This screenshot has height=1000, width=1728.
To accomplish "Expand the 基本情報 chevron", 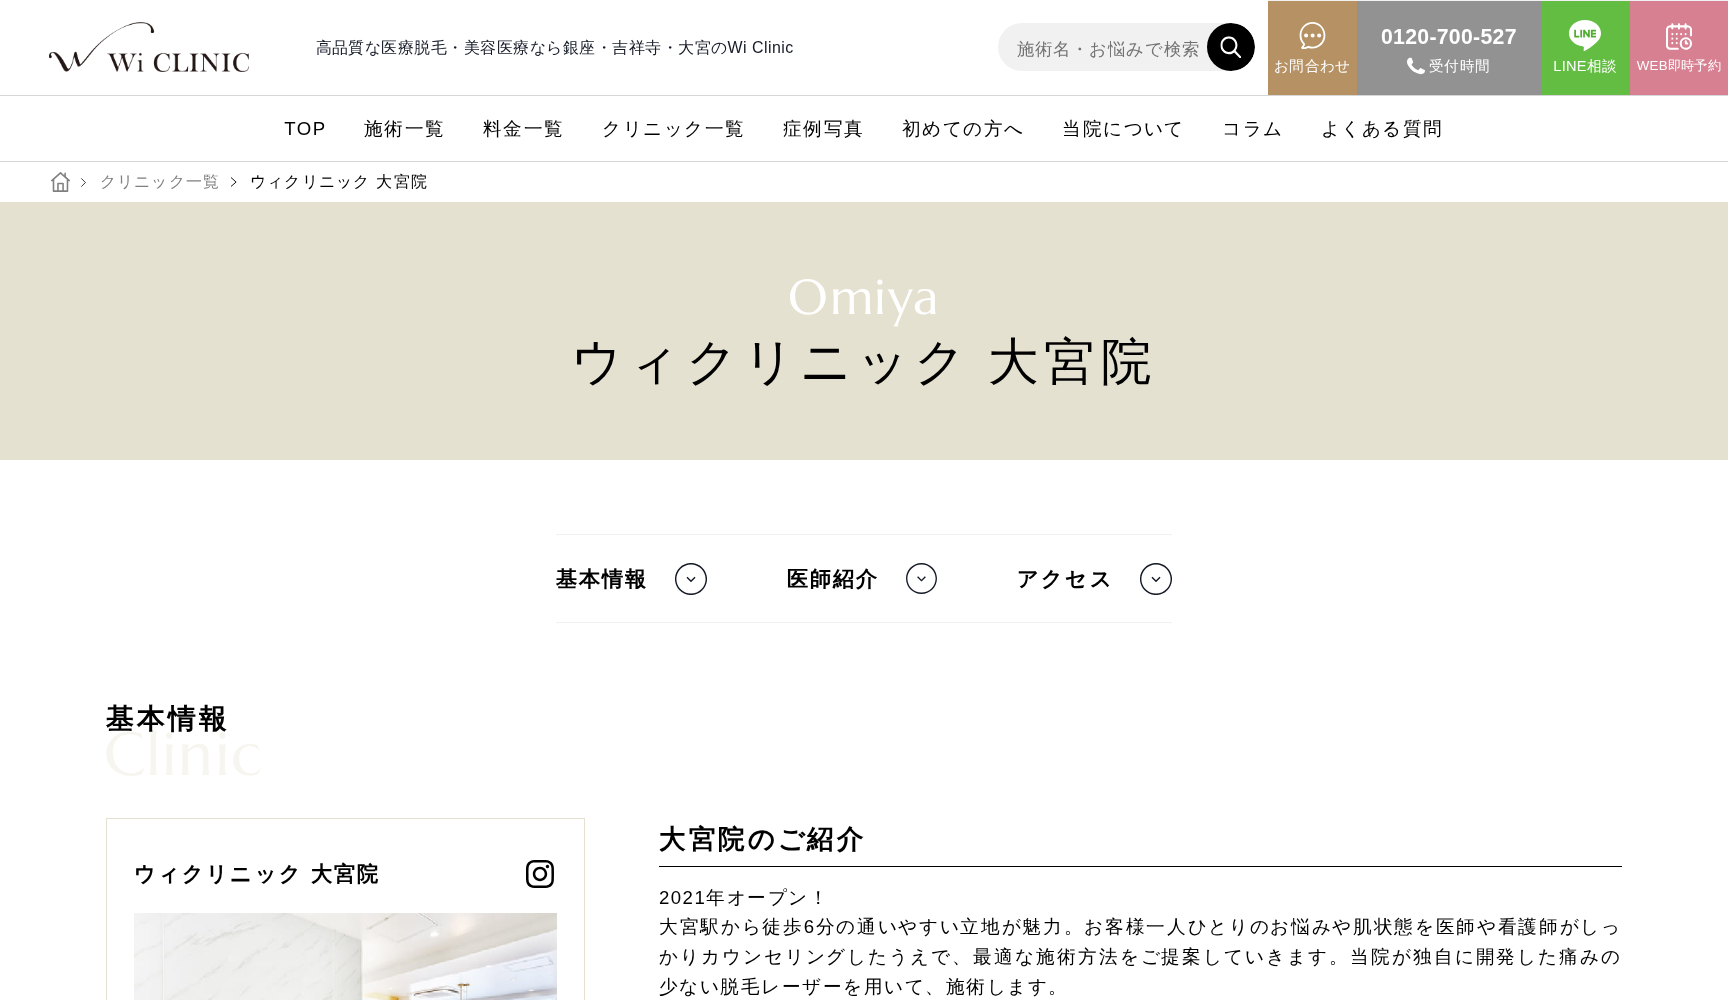I will (689, 579).
